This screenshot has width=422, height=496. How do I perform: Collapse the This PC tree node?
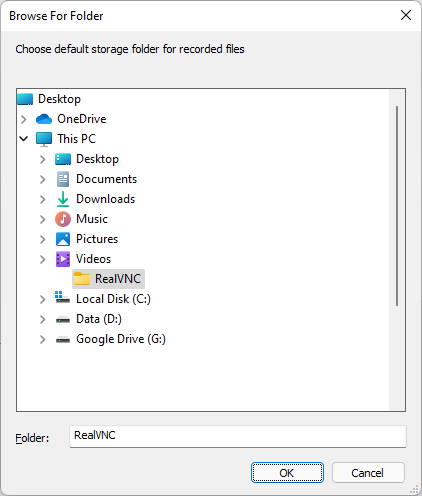pos(23,139)
